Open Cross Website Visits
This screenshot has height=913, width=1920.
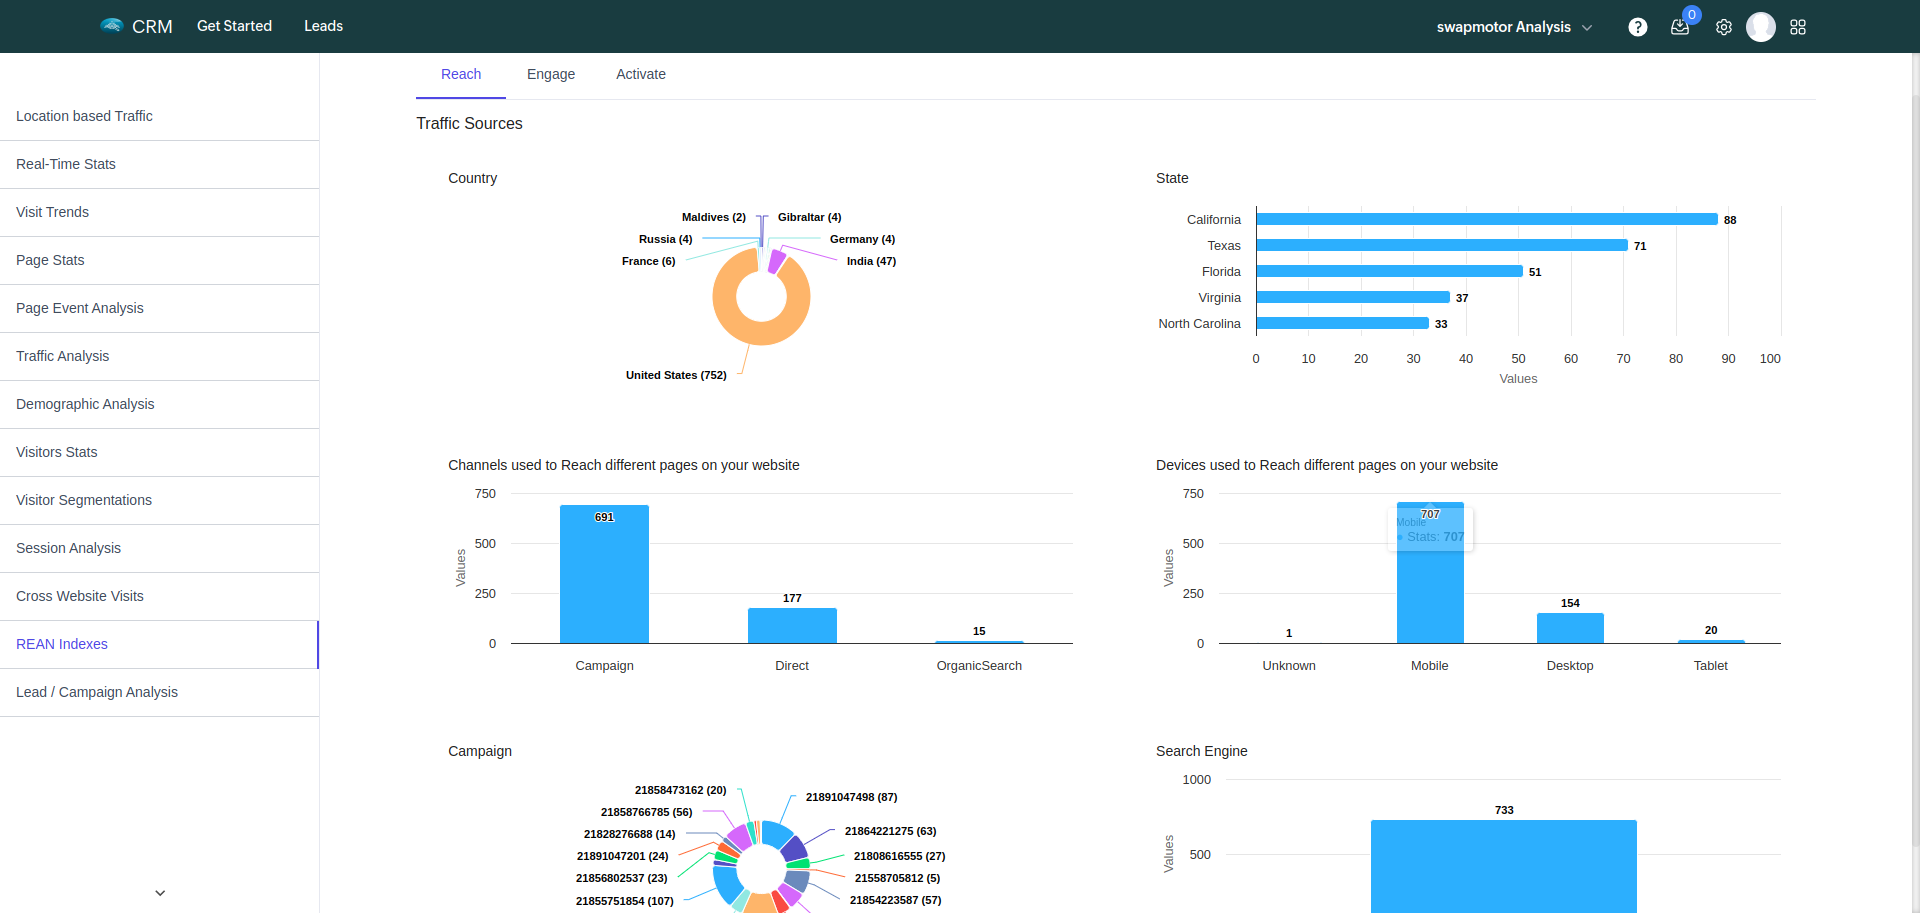[159, 596]
